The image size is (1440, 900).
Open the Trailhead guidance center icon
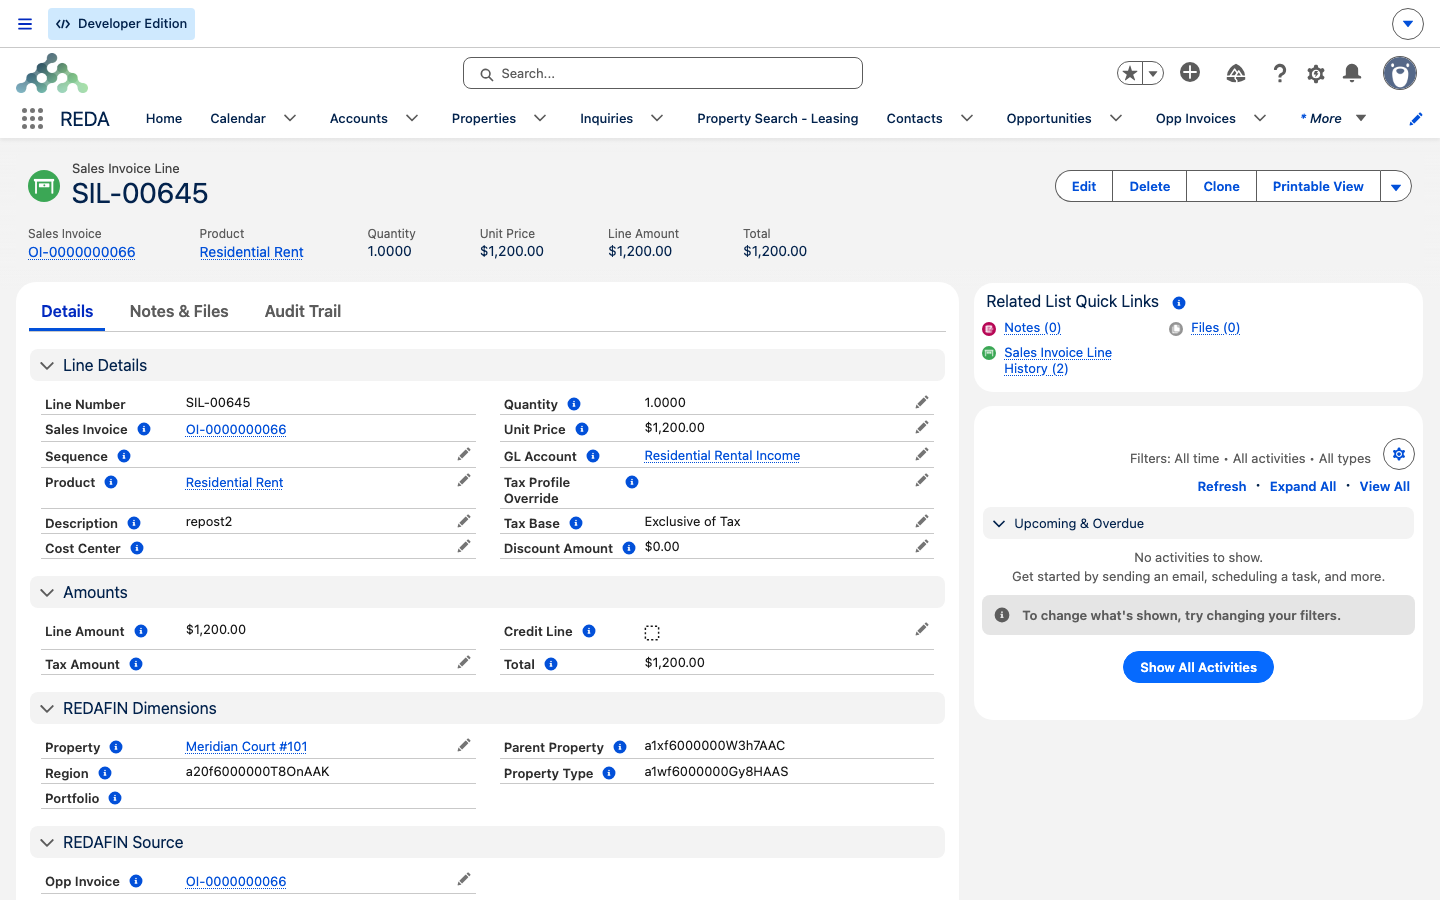click(x=1236, y=73)
